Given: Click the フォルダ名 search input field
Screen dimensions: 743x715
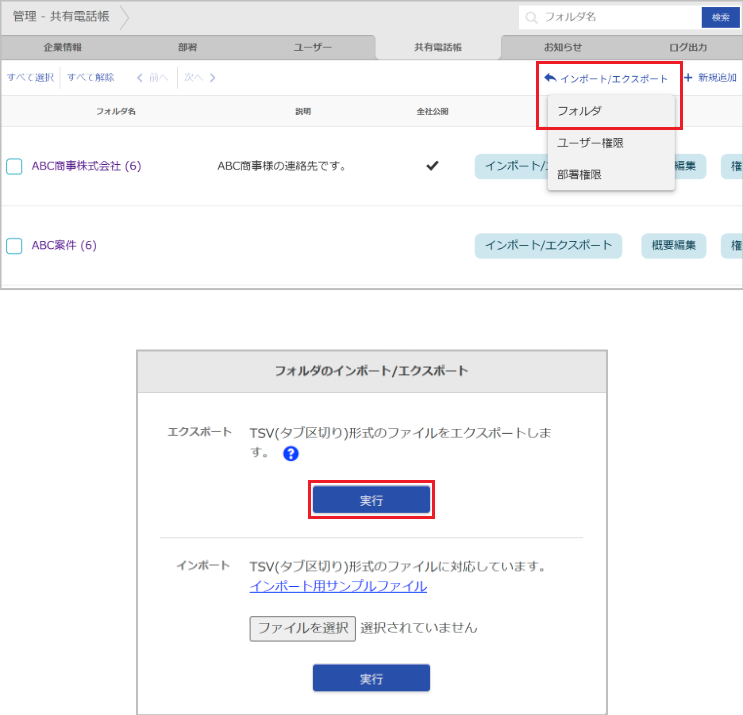Looking at the screenshot, I should [x=618, y=17].
